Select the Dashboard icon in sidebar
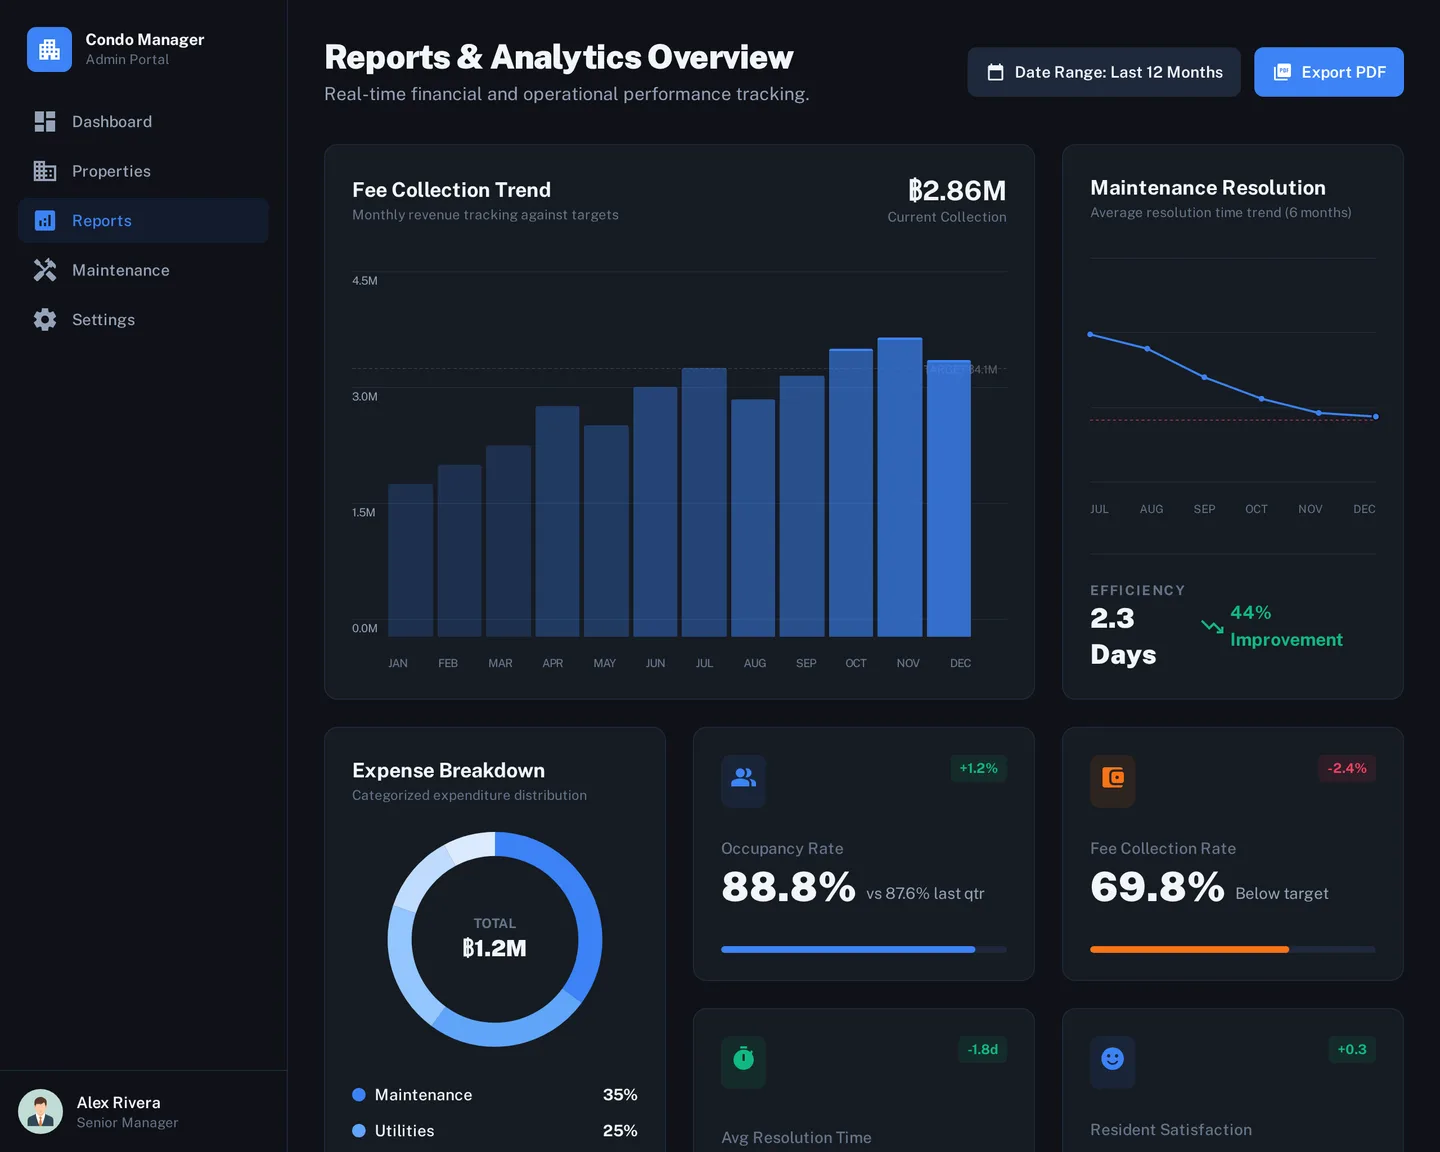The width and height of the screenshot is (1440, 1152). [x=45, y=121]
